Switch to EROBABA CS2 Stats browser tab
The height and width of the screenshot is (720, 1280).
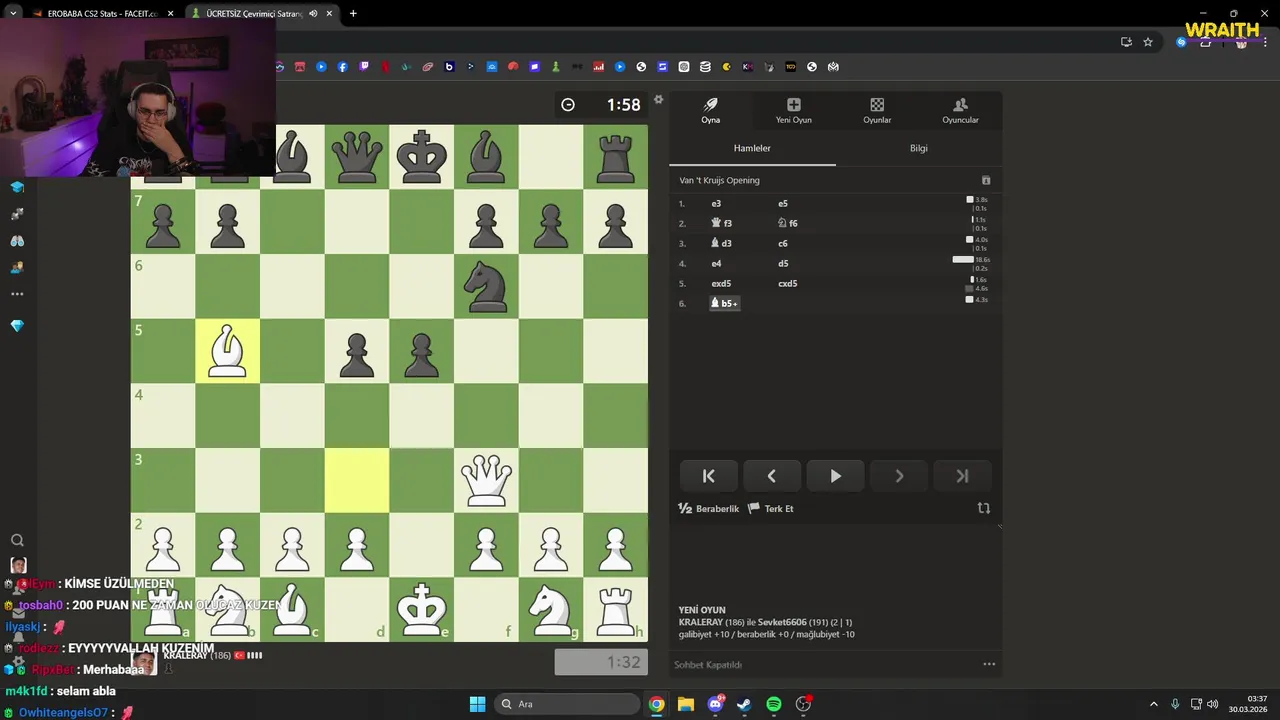point(100,14)
